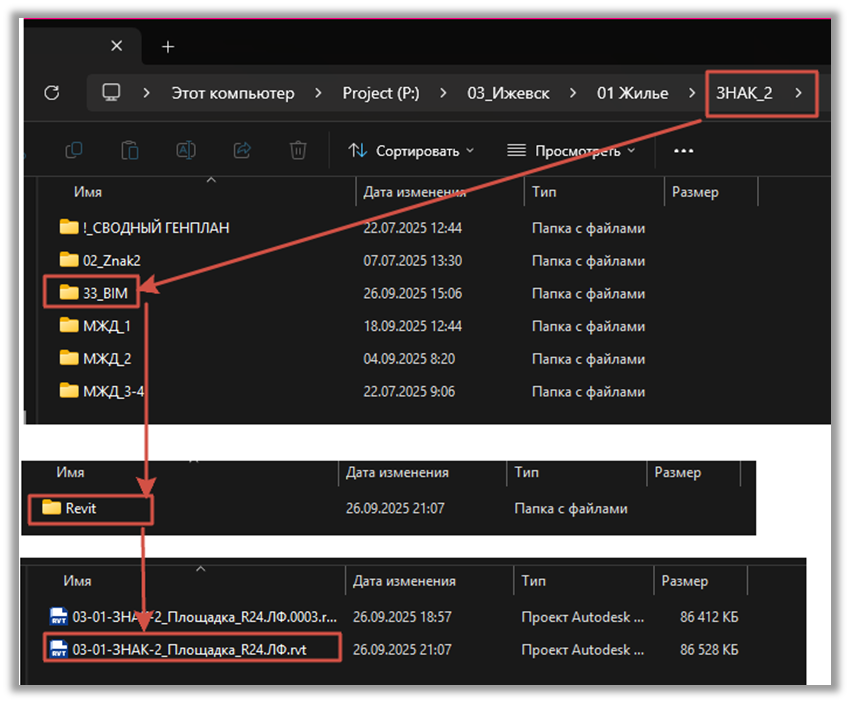The height and width of the screenshot is (703, 850).
Task: Open the Просмотреть dropdown
Action: (x=571, y=151)
